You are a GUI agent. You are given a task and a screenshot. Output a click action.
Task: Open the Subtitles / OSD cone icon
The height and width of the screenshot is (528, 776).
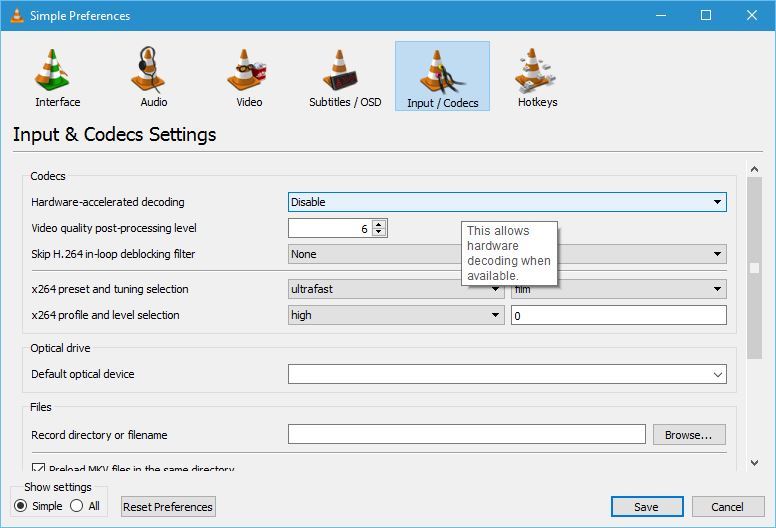click(340, 70)
